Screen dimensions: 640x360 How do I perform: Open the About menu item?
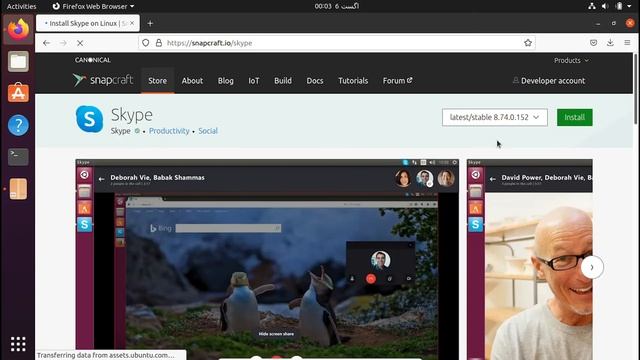(x=192, y=81)
